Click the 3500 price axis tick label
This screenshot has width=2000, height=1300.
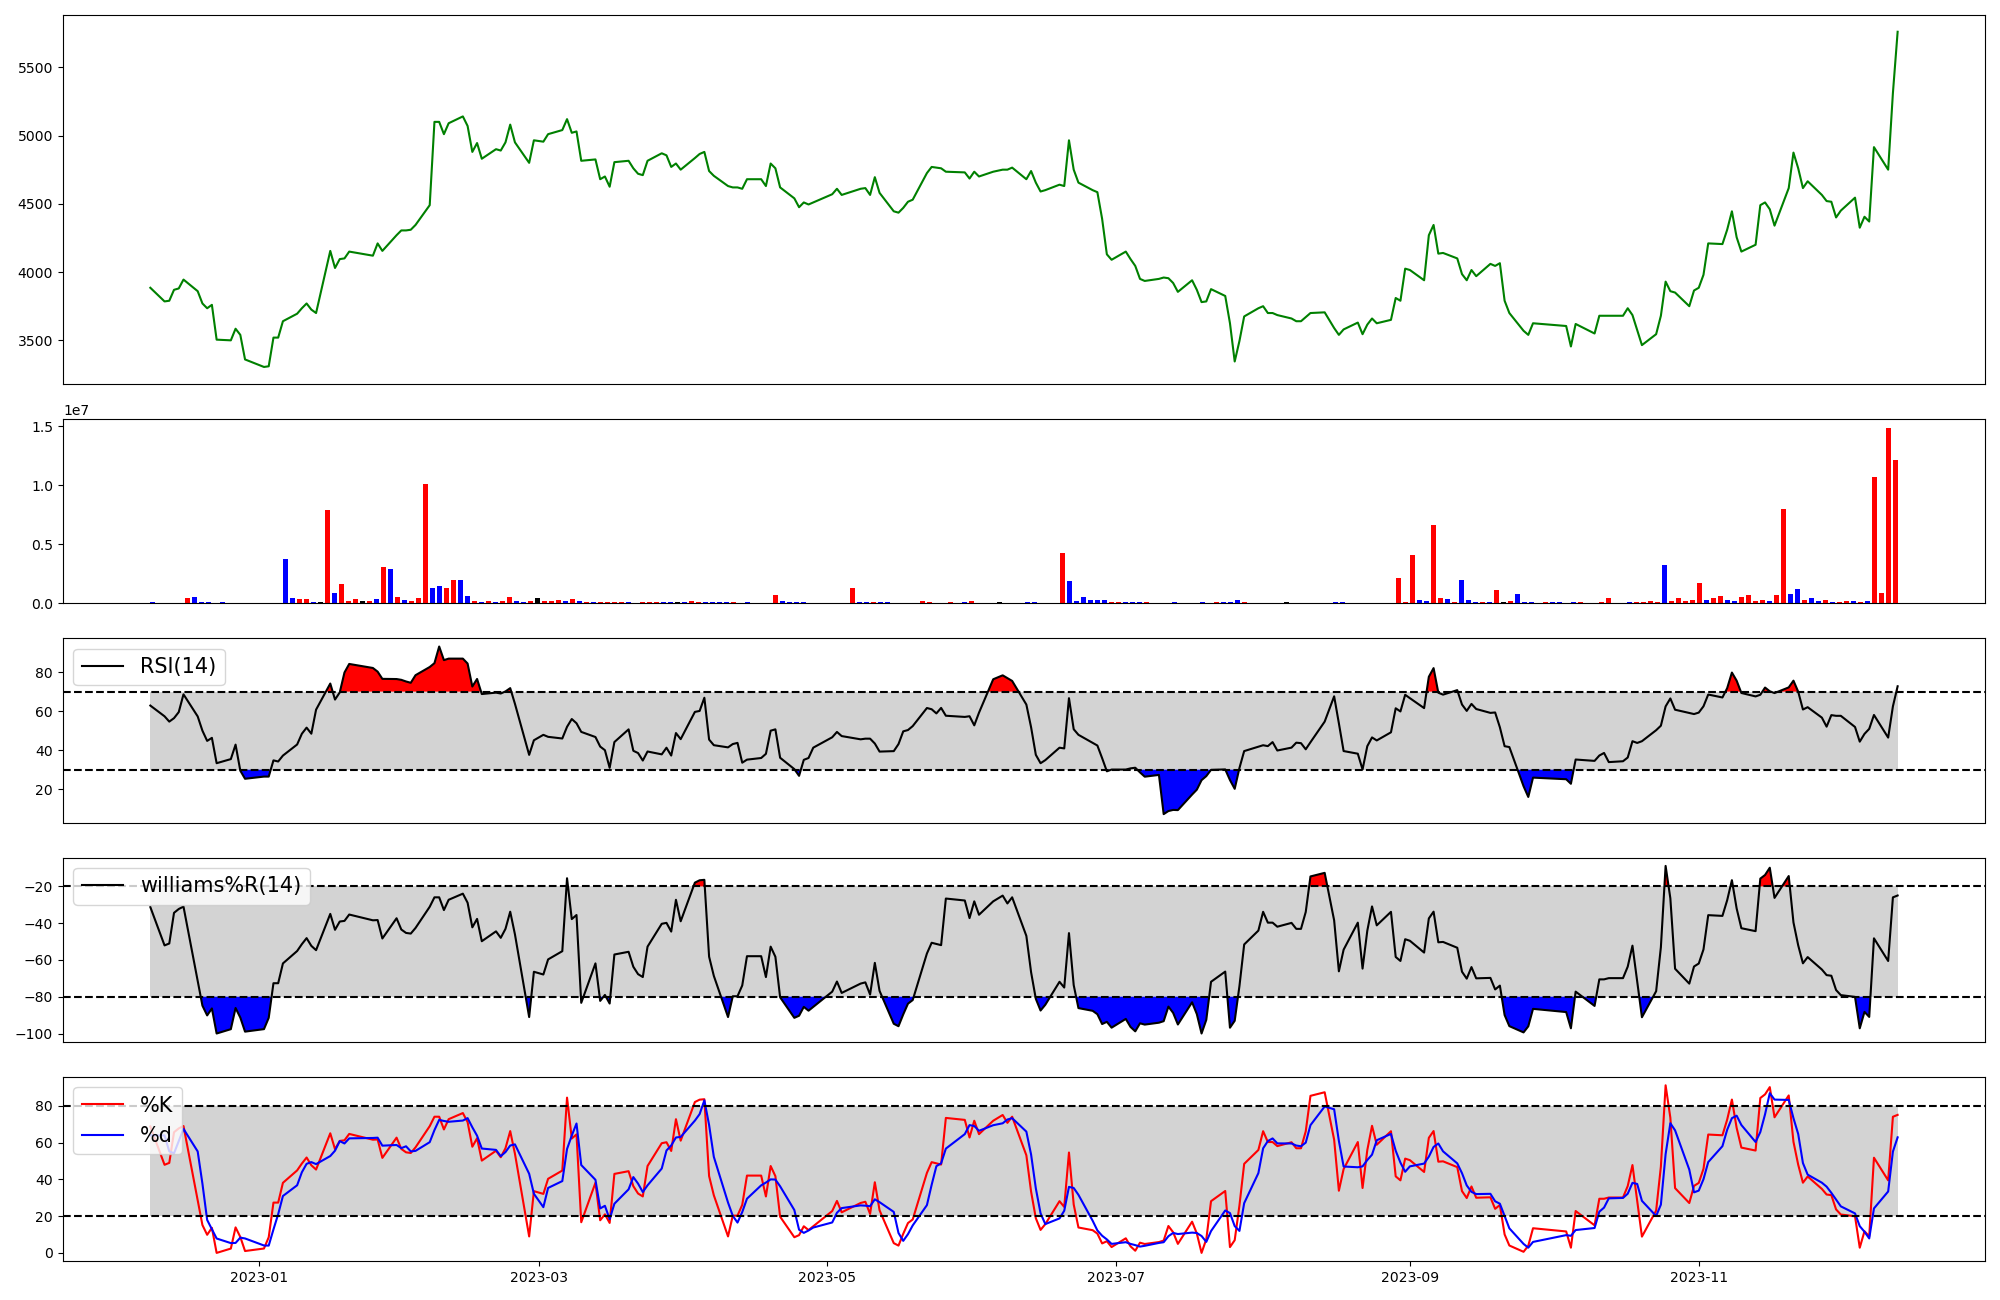point(36,341)
